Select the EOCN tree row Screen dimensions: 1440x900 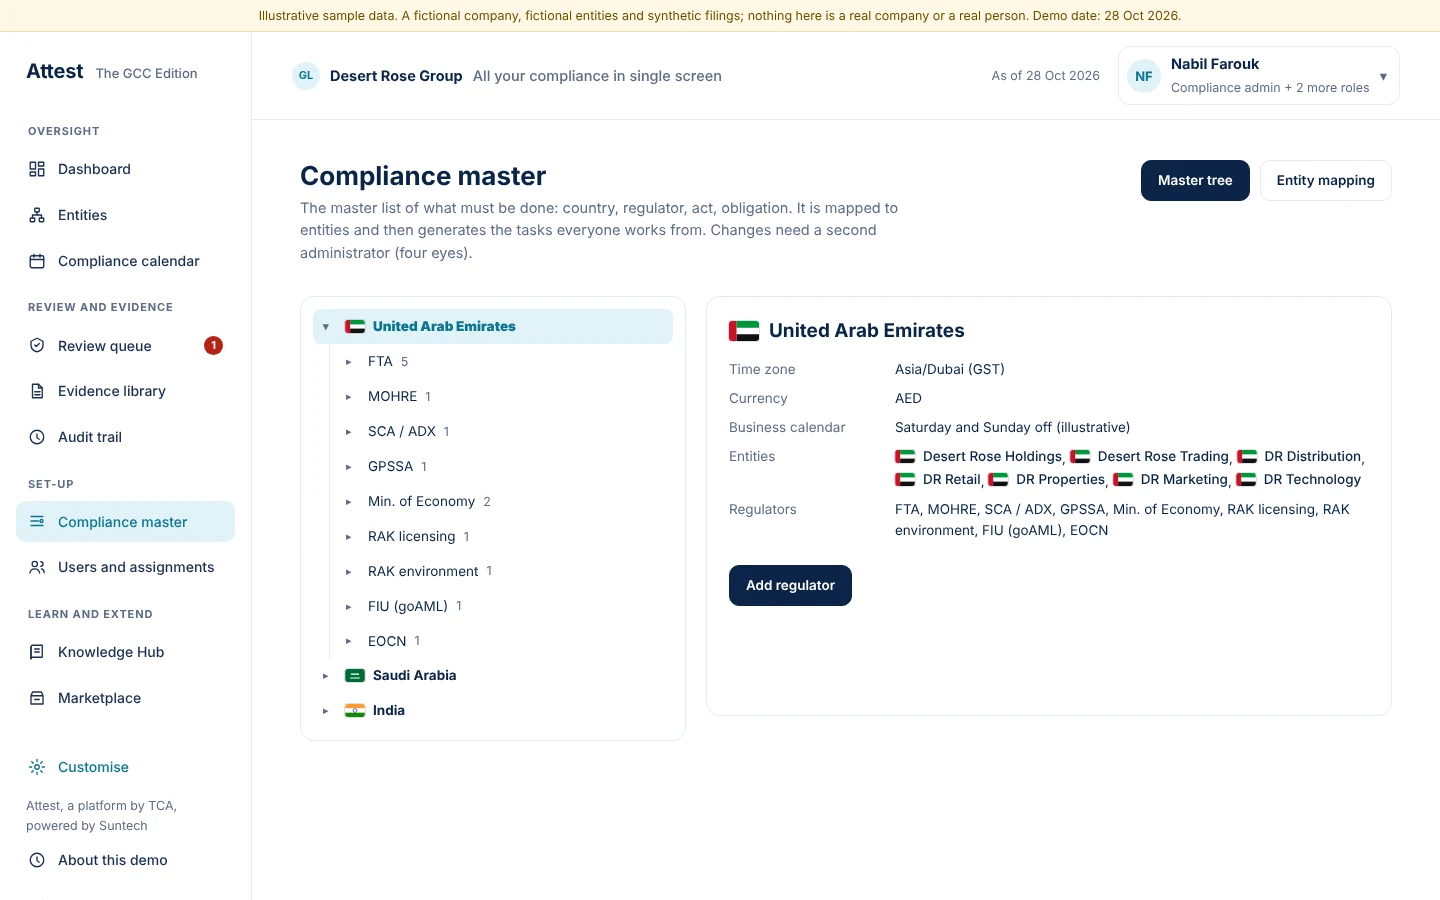[505, 641]
